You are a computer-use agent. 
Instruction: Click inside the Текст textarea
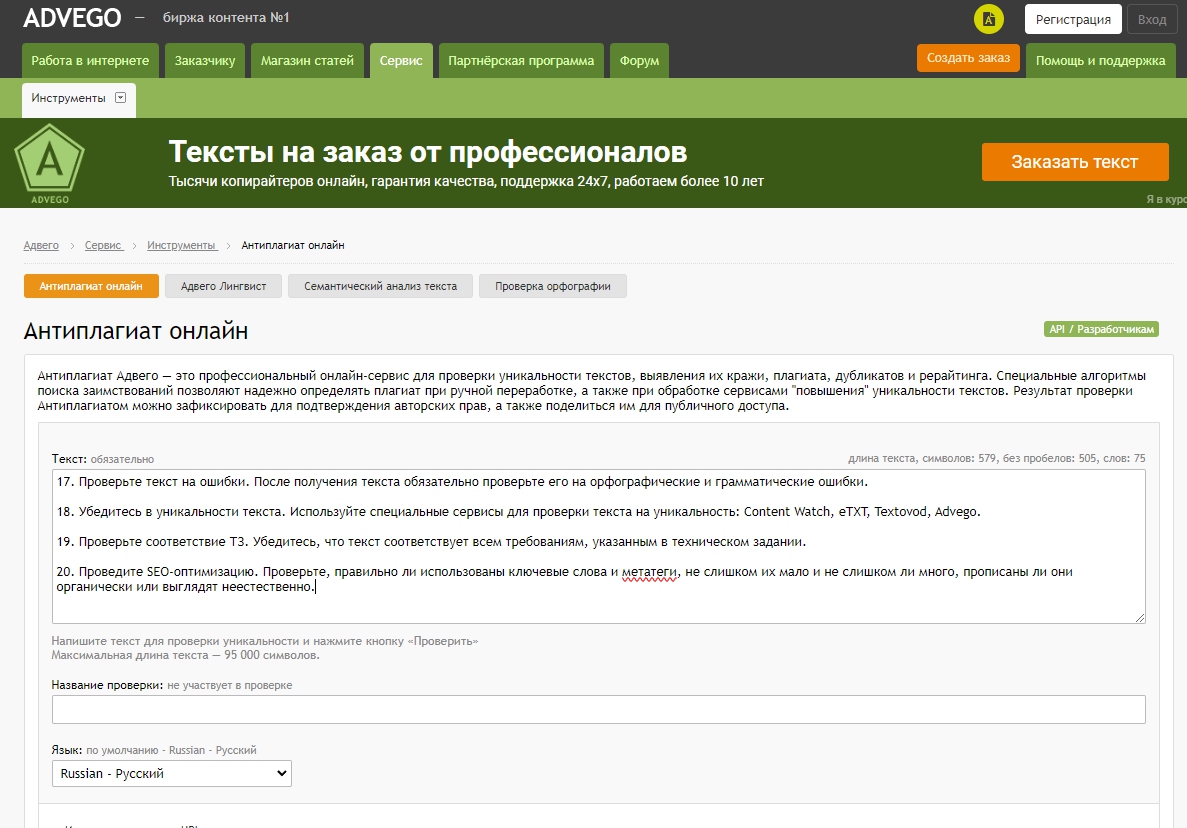click(x=598, y=546)
